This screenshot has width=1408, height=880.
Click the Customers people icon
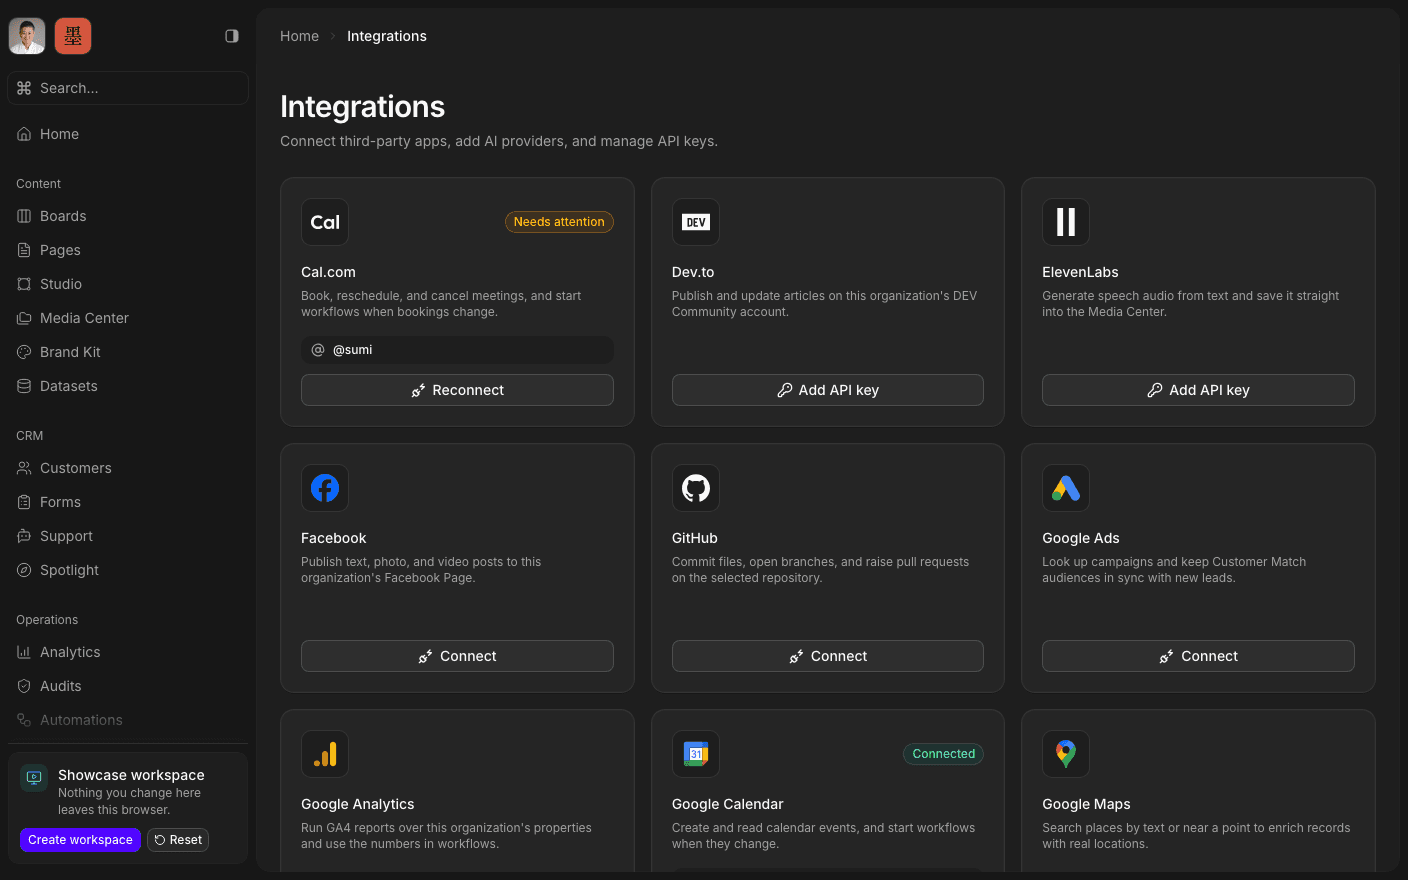click(24, 468)
